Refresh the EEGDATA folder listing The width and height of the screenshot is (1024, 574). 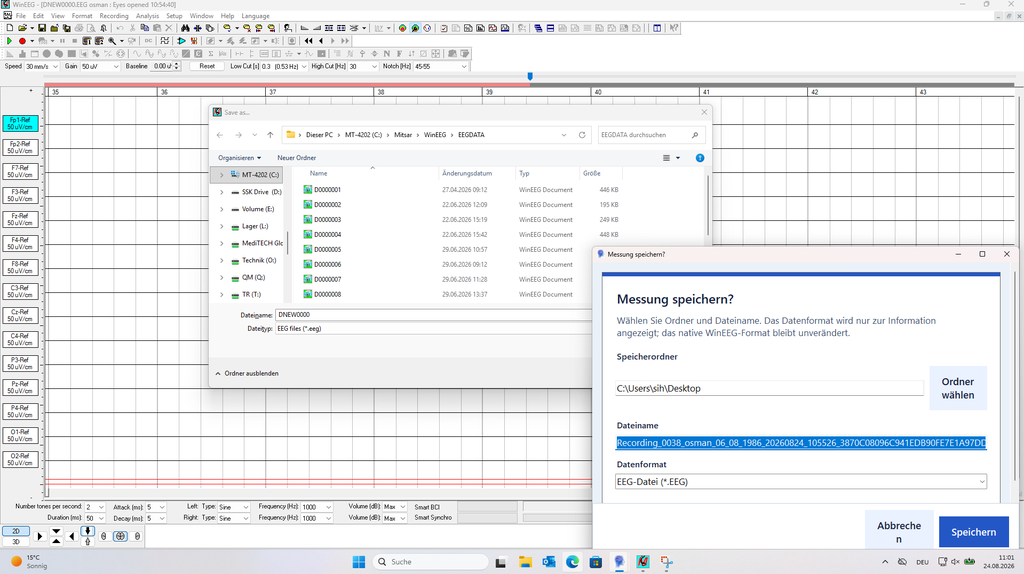[582, 135]
